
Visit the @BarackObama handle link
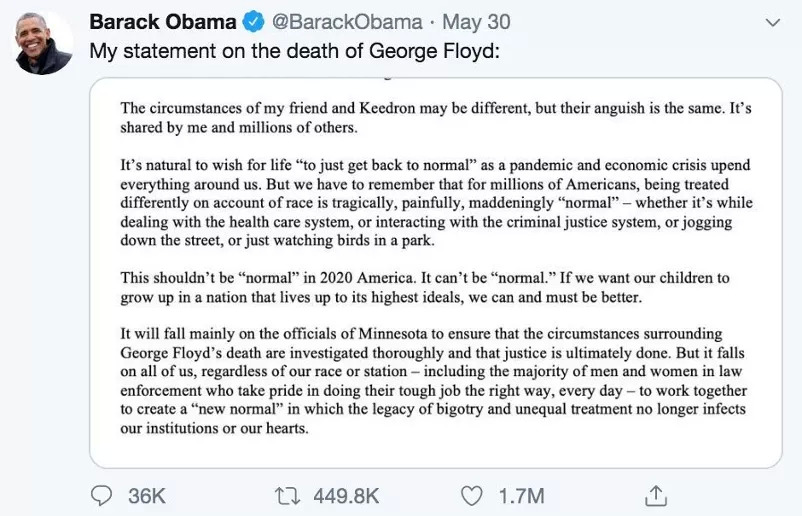338,22
